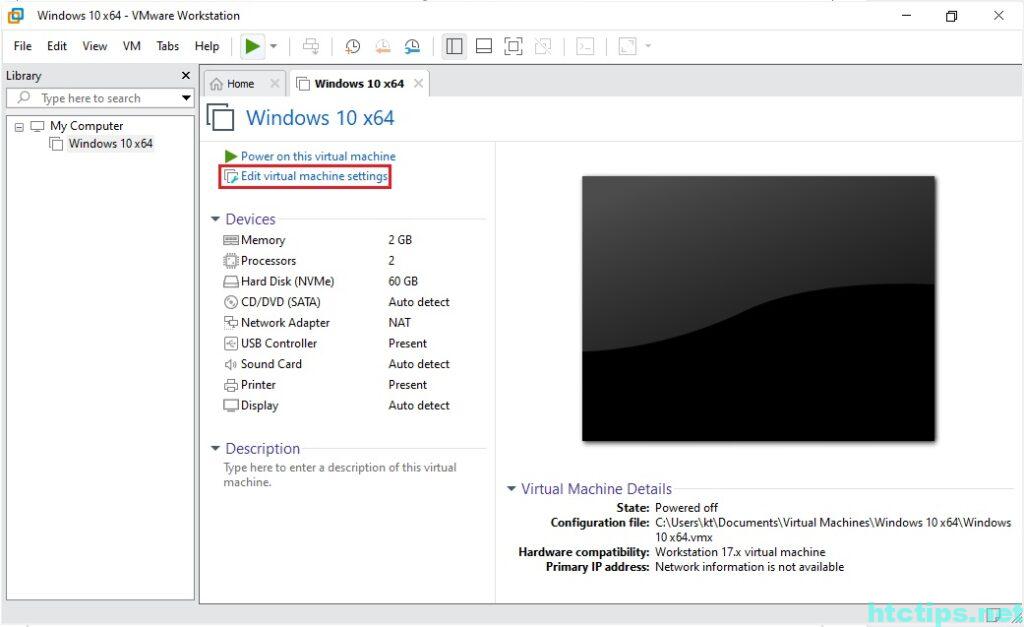Open the power options dropdown arrow
Image resolution: width=1024 pixels, height=627 pixels.
coord(274,46)
